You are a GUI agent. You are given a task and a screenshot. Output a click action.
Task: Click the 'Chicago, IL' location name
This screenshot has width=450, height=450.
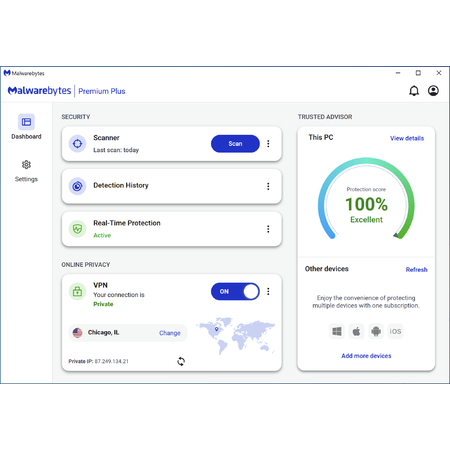pyautogui.click(x=103, y=332)
